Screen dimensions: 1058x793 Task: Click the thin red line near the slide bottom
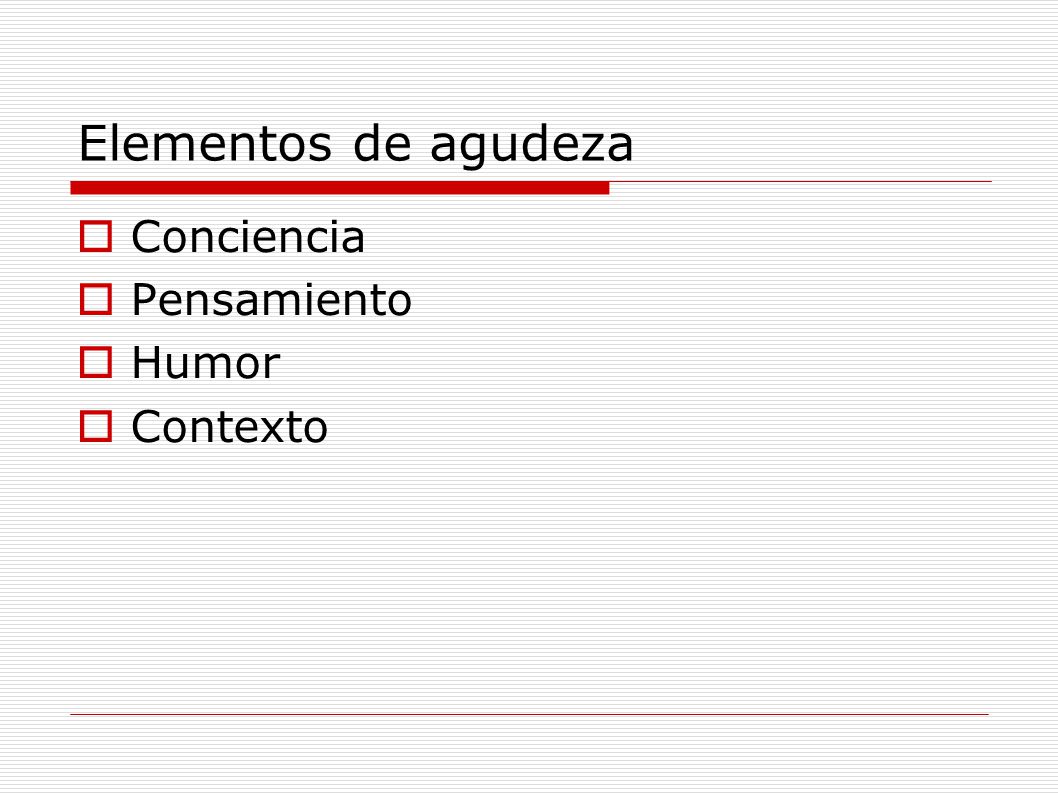(529, 714)
